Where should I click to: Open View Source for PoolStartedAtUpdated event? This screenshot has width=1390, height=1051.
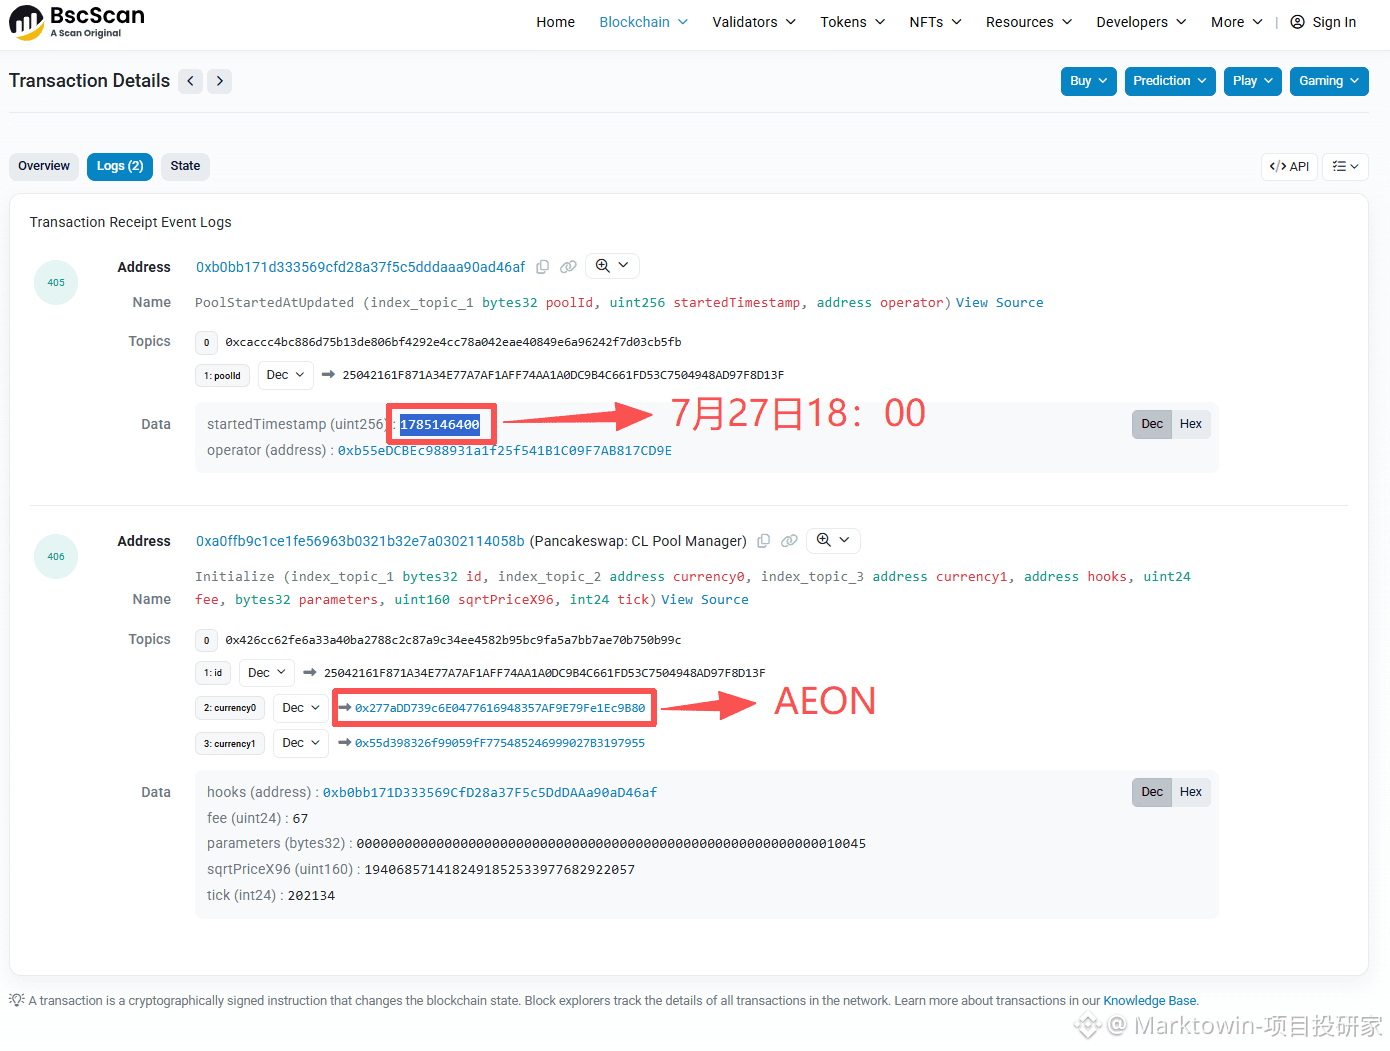pyautogui.click(x=999, y=303)
